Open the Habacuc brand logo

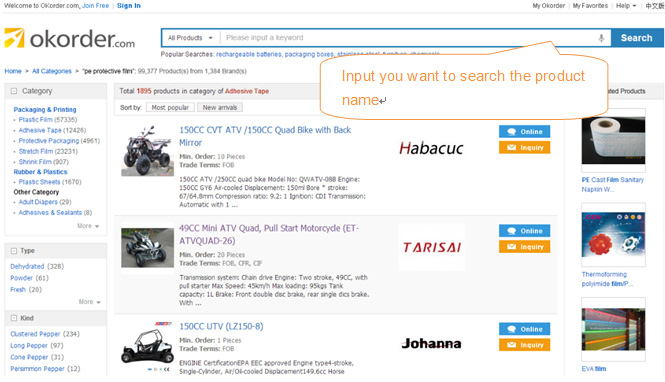point(431,148)
